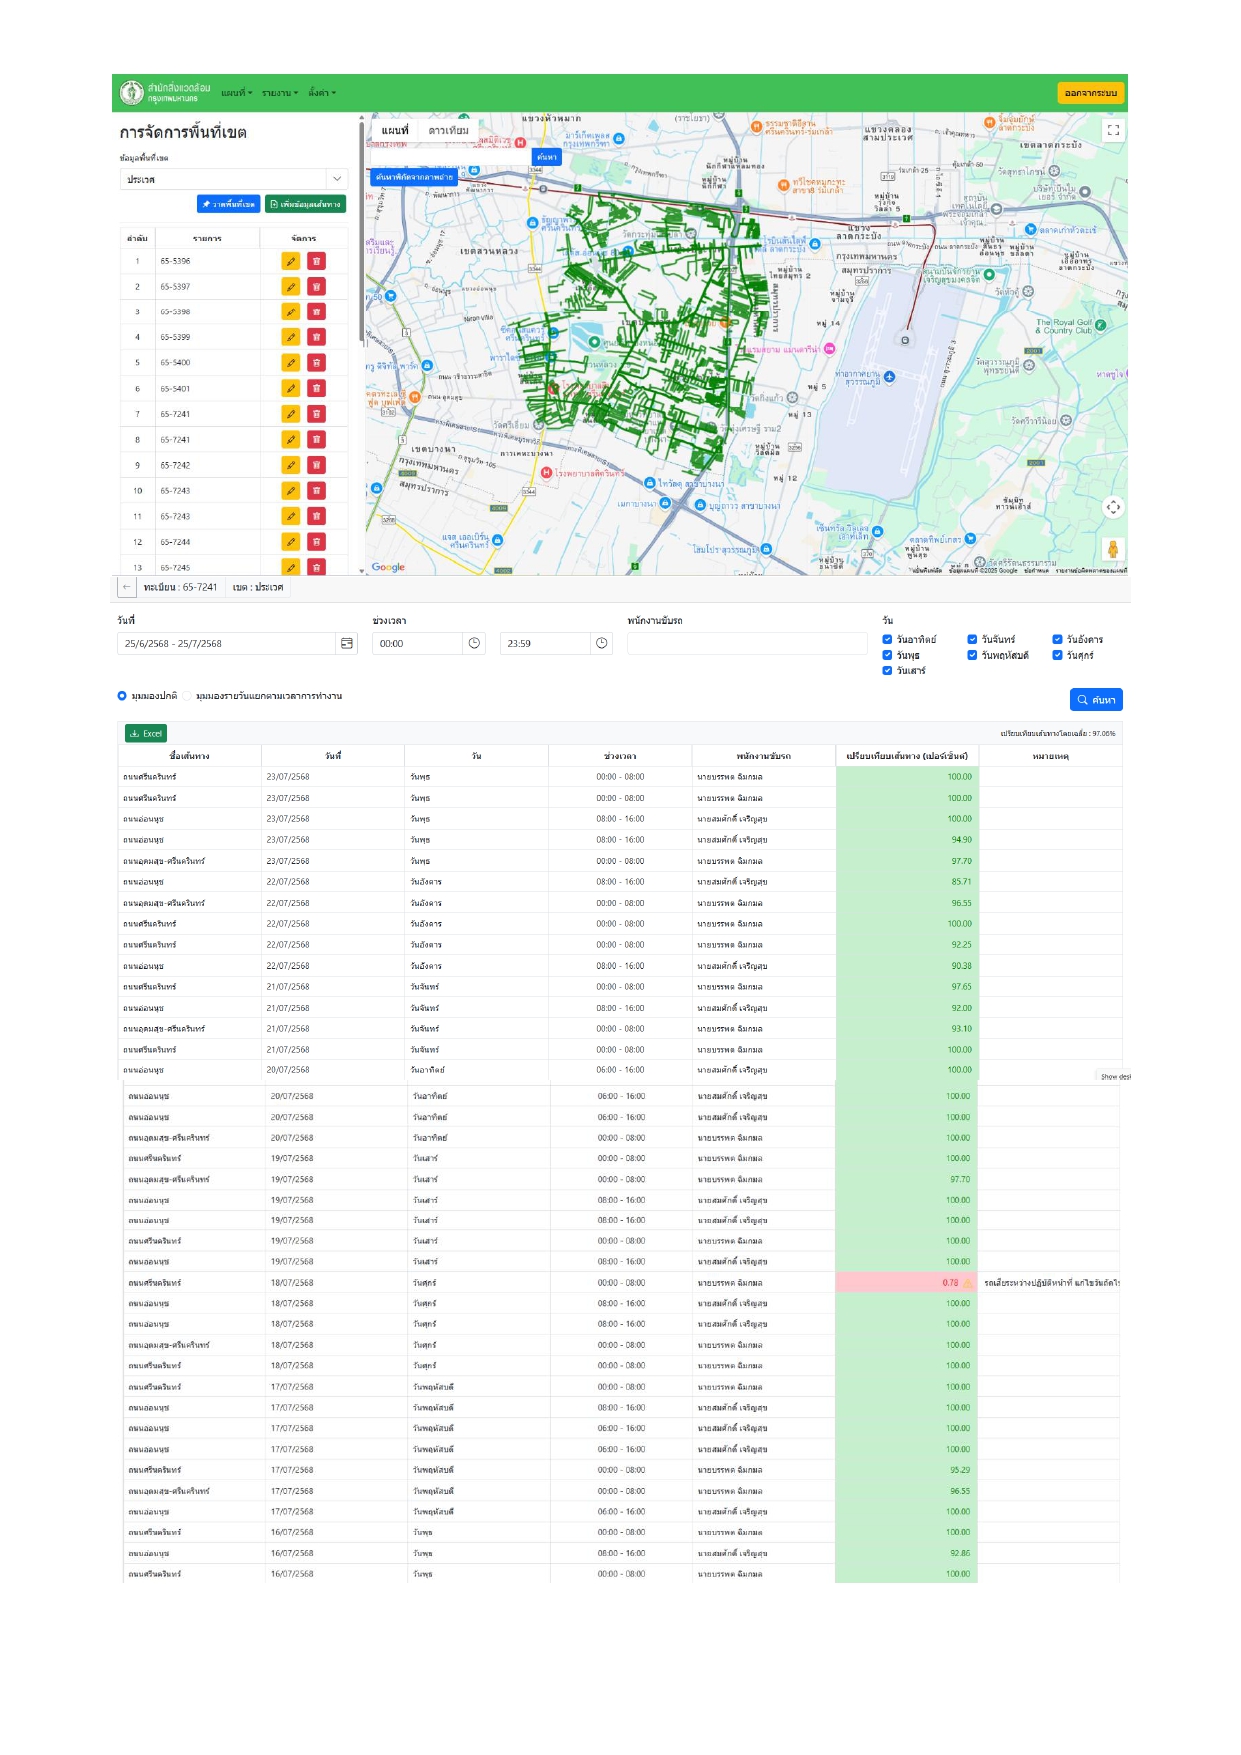Switch map to ดาวเทียม satellite tab
This screenshot has width=1241, height=1755.
click(x=449, y=130)
